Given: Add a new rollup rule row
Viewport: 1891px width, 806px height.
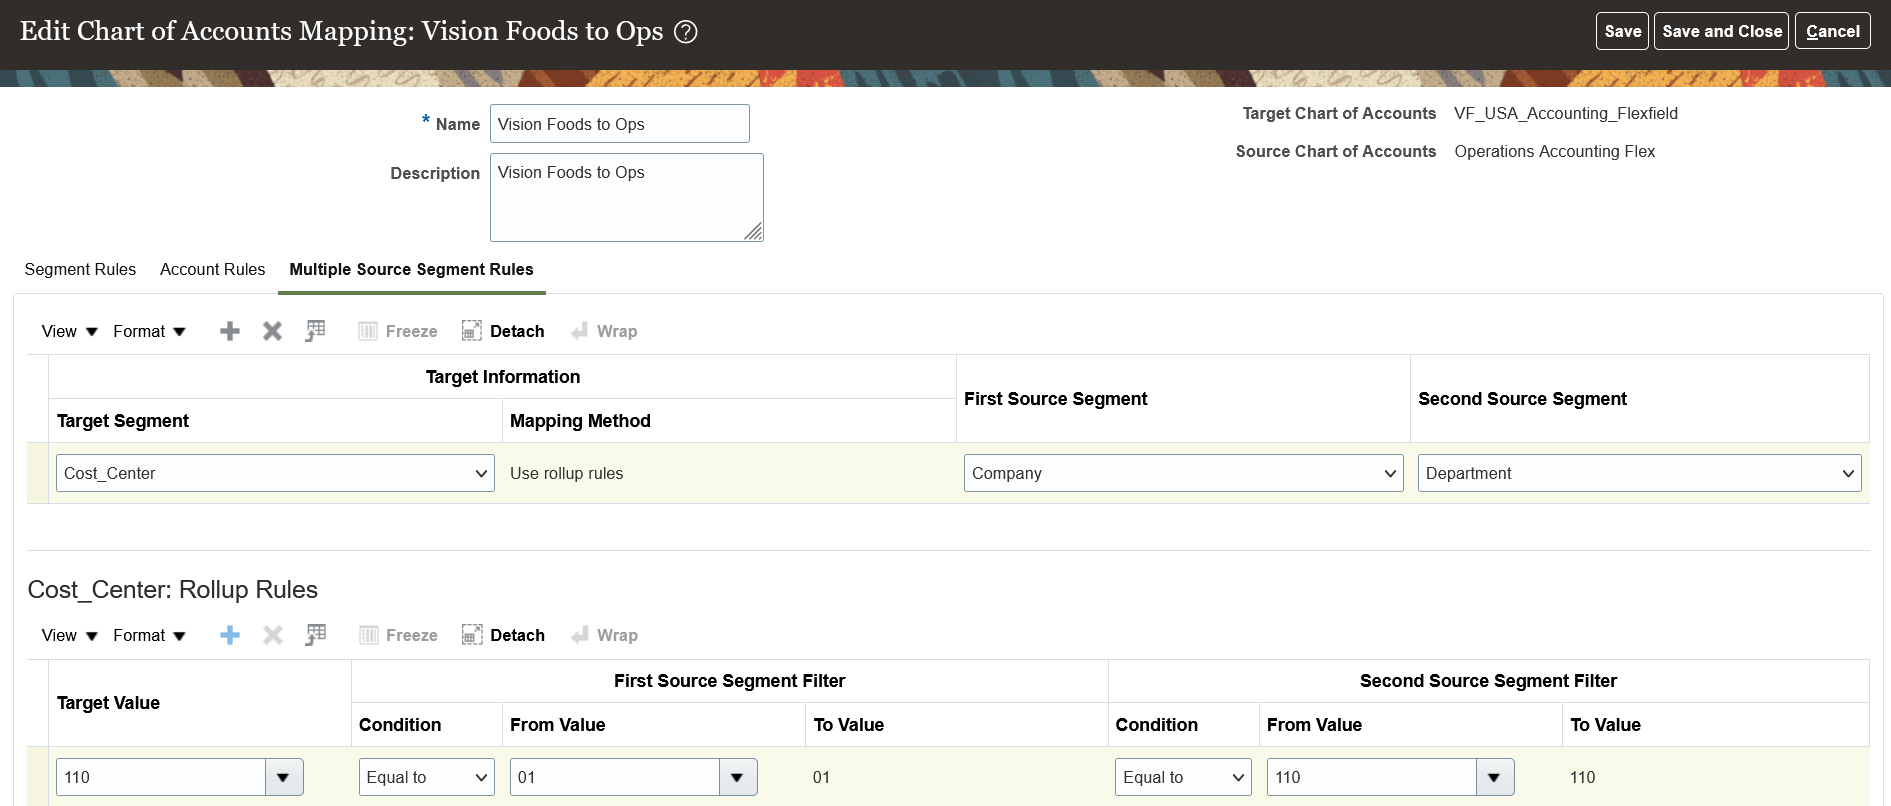Looking at the screenshot, I should (x=230, y=635).
